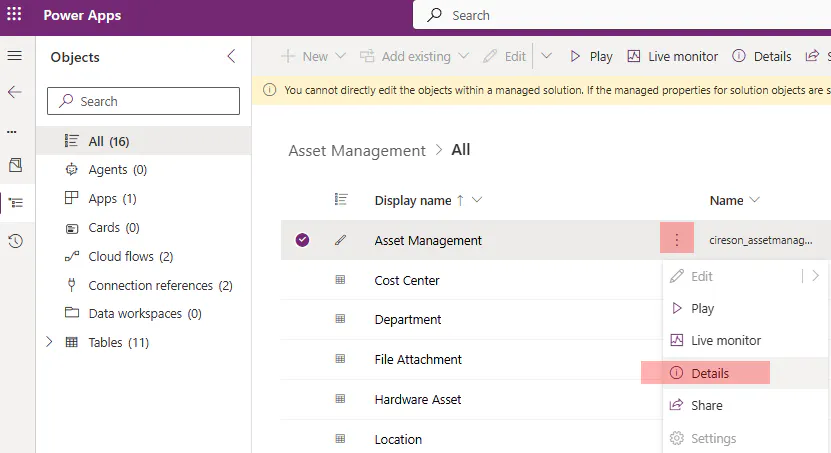
Task: Click Share in the context menu
Action: pyautogui.click(x=706, y=405)
